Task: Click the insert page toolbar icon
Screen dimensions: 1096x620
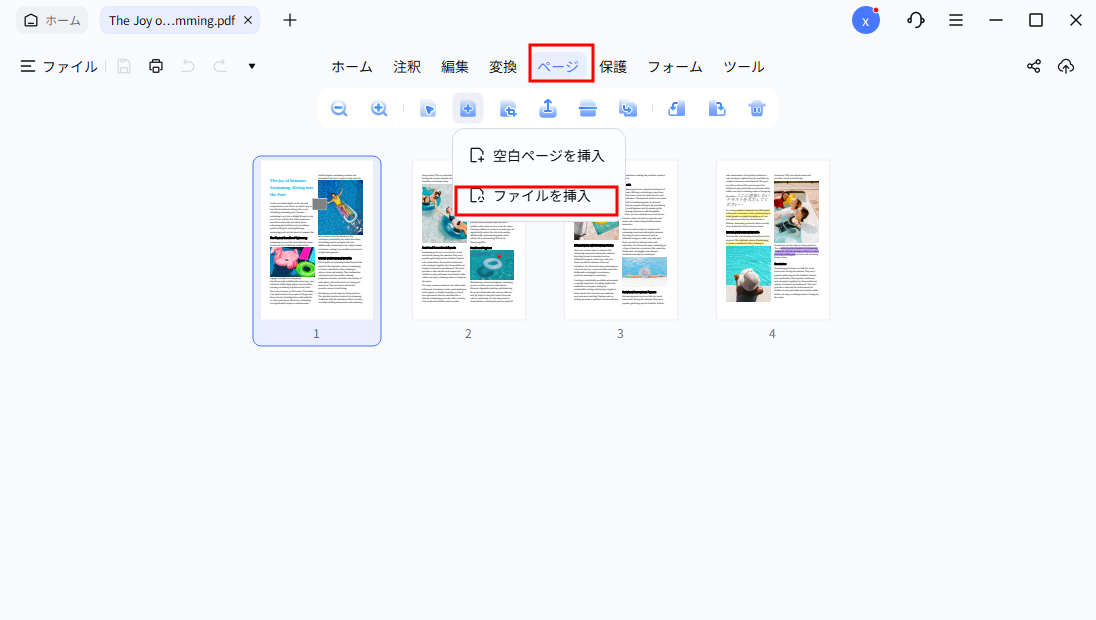Action: click(x=467, y=109)
